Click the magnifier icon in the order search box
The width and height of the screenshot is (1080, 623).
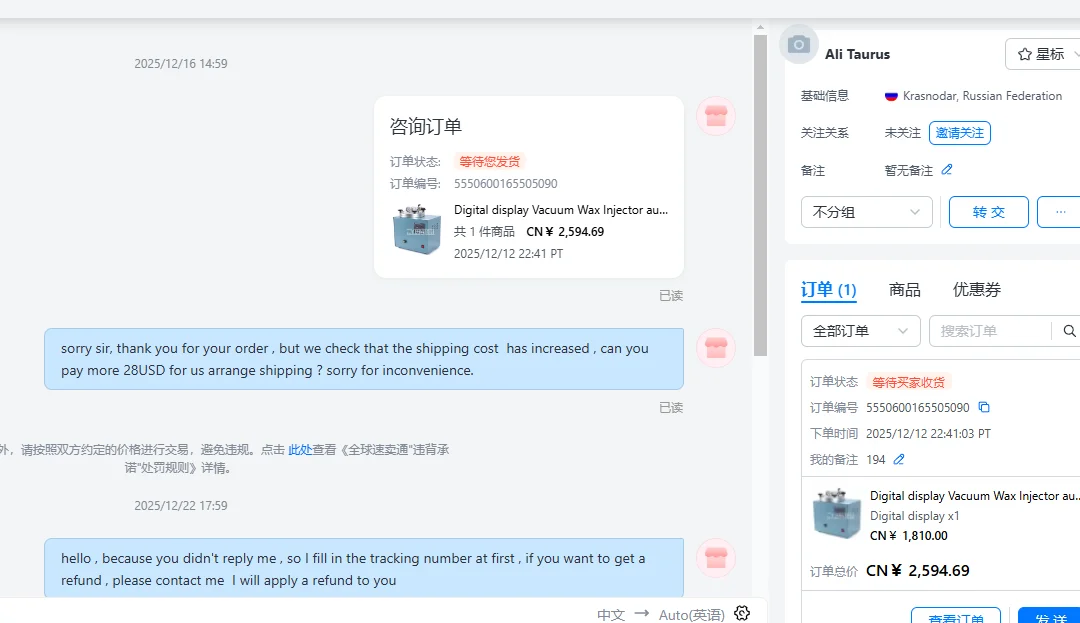tap(1069, 331)
